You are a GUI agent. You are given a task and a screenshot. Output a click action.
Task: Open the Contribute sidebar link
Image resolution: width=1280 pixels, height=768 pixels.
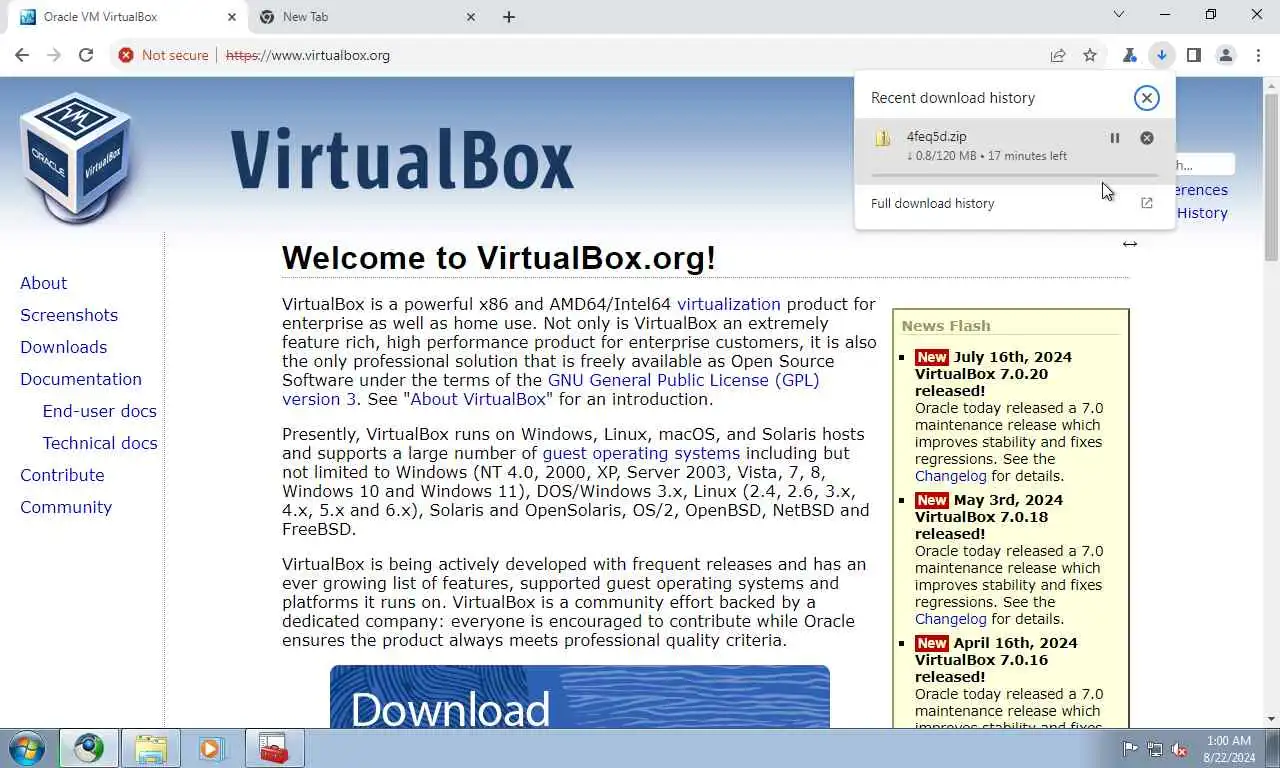(x=62, y=475)
